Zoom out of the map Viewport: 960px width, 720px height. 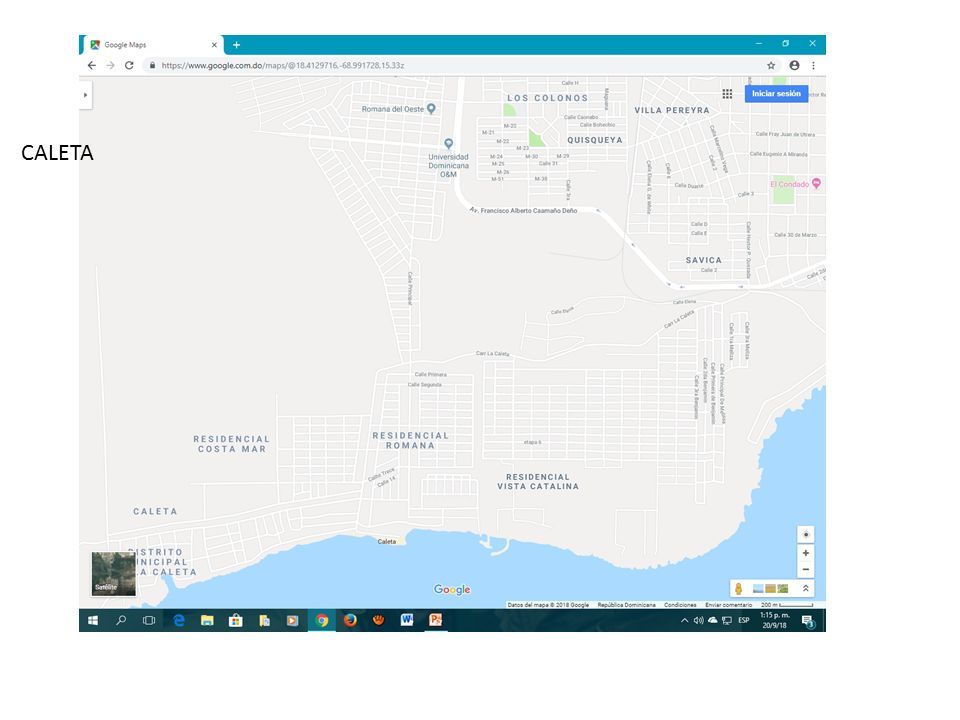pos(806,569)
